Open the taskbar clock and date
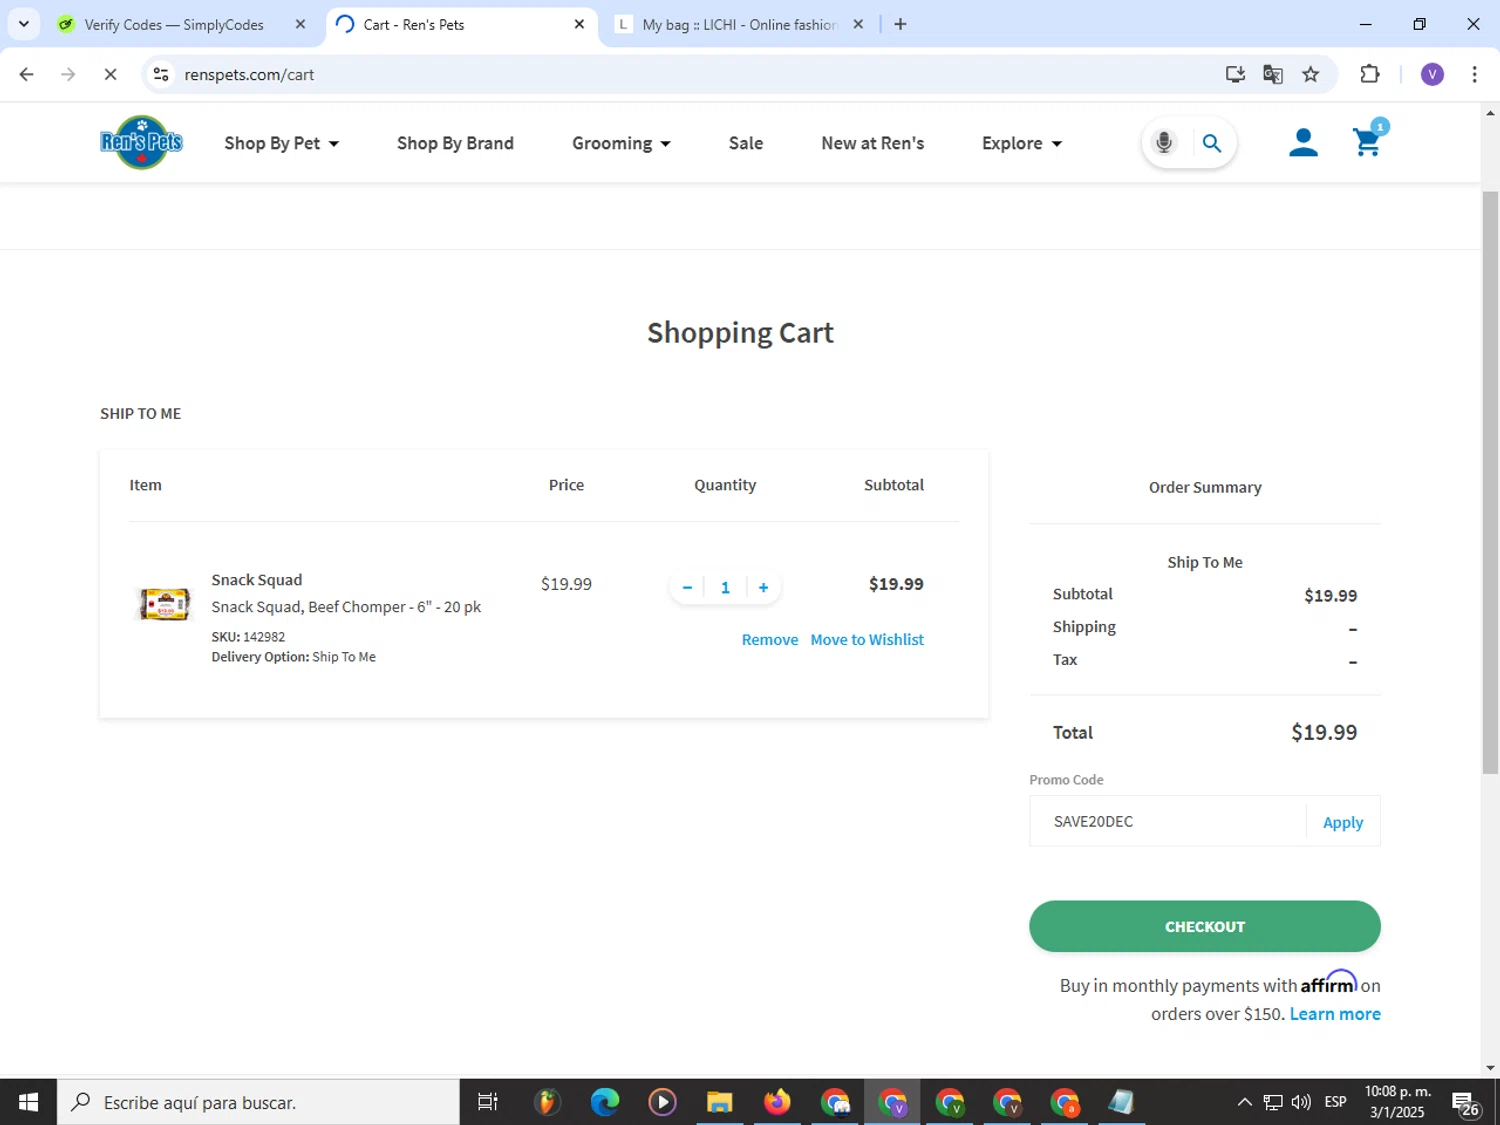 tap(1397, 1102)
